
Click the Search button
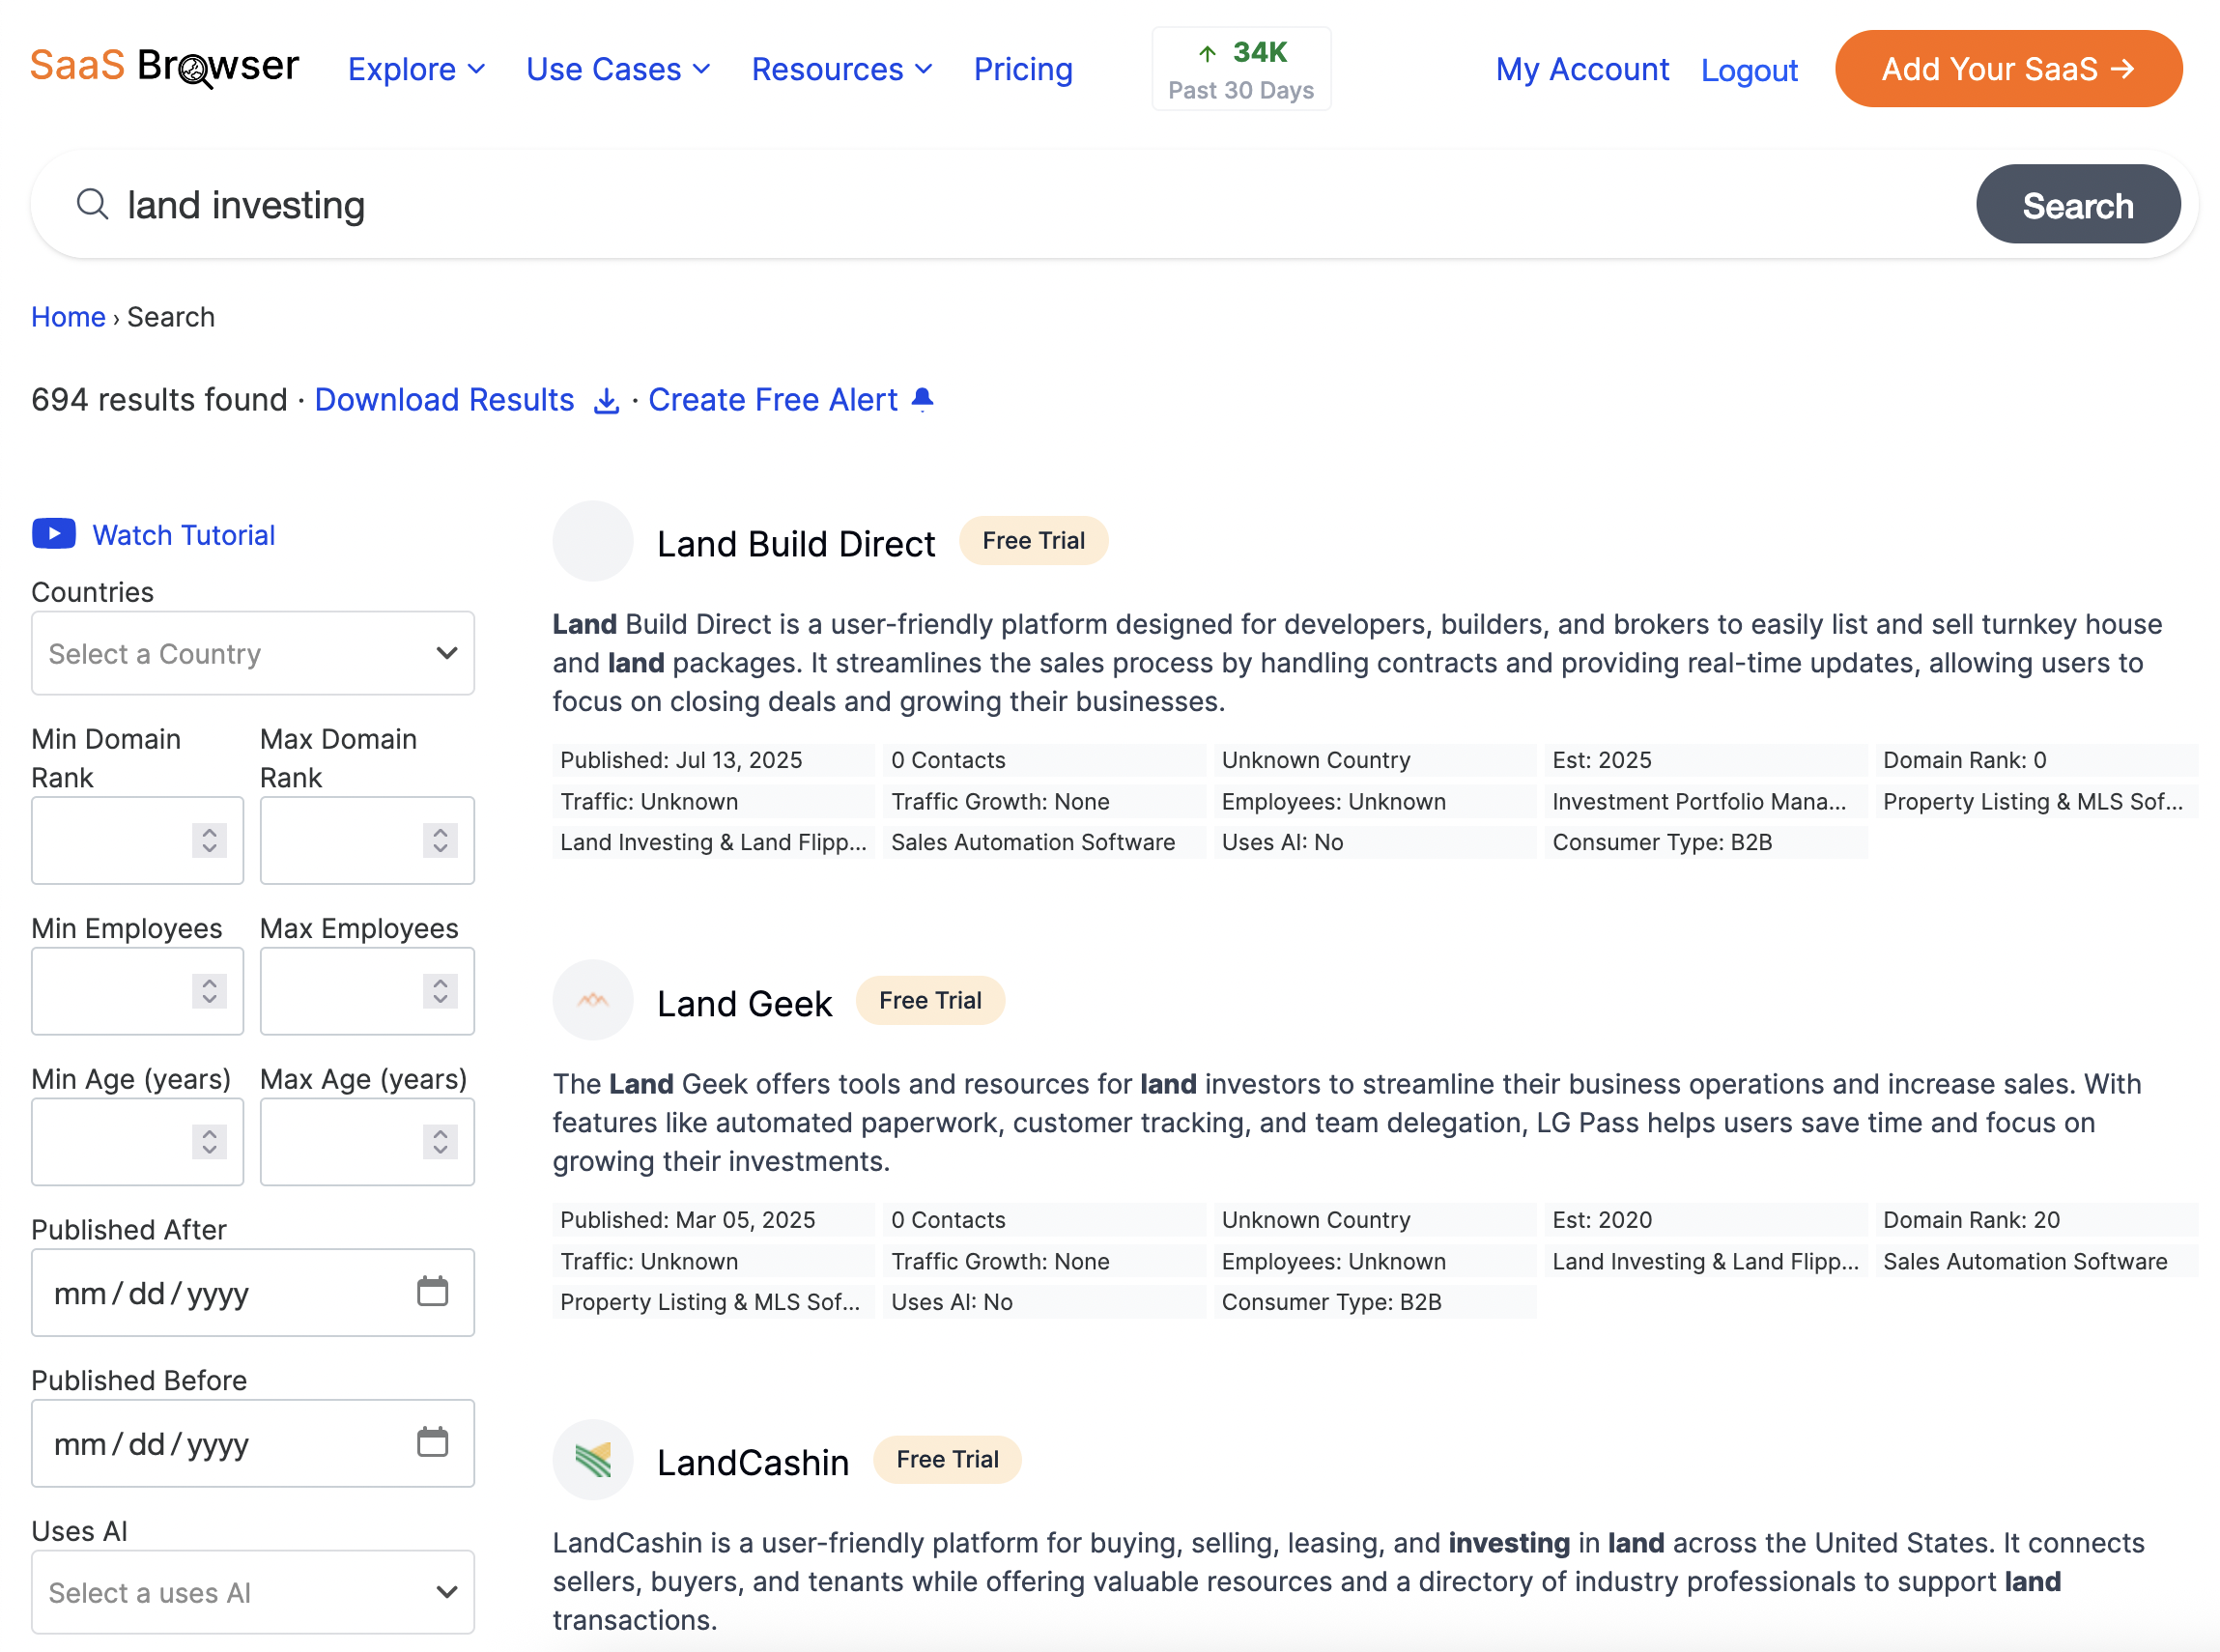coord(2077,204)
